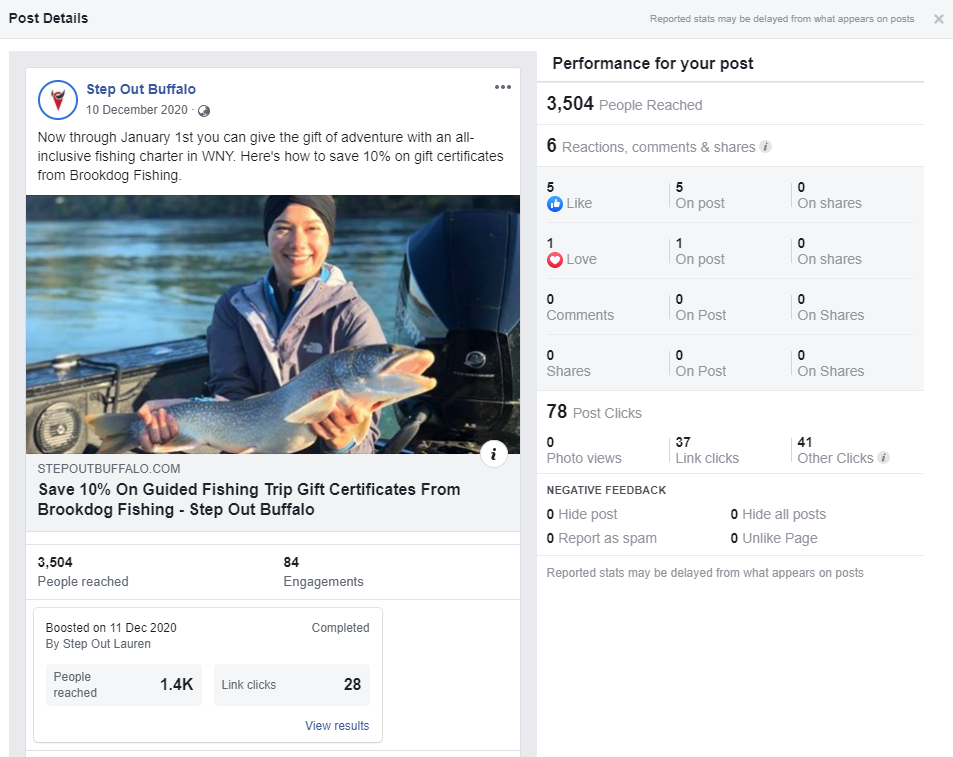Close the Post Details dialog
The height and width of the screenshot is (757, 953).
click(x=938, y=19)
